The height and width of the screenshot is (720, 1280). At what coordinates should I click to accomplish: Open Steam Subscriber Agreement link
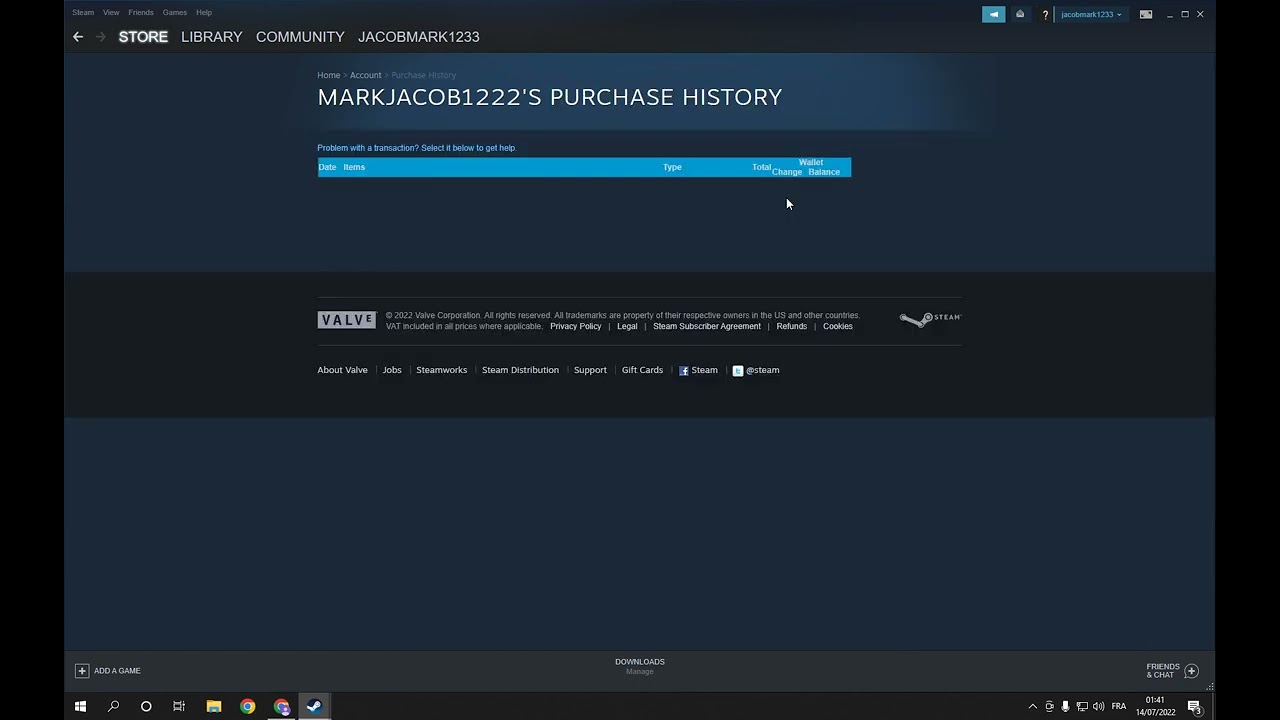(707, 326)
